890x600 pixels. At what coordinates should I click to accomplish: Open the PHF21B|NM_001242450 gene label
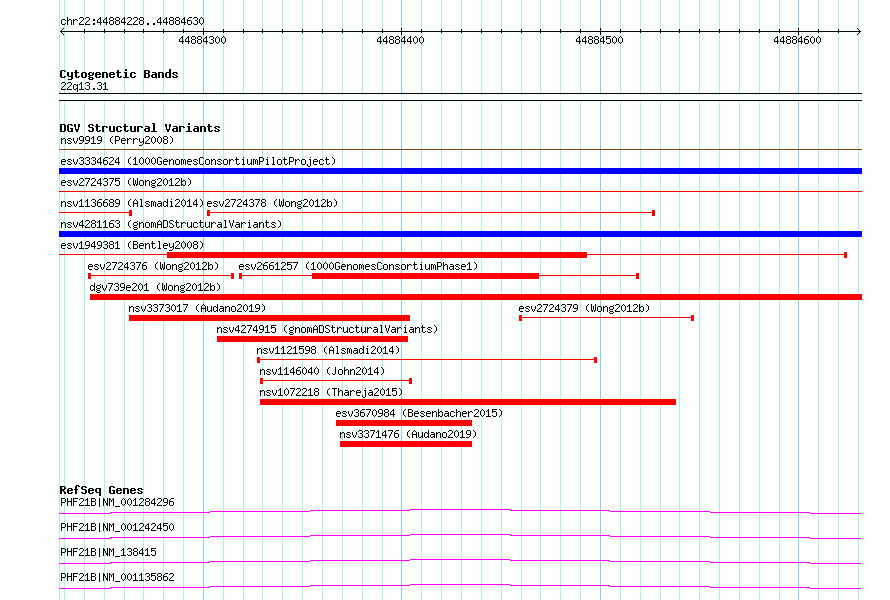pos(117,527)
